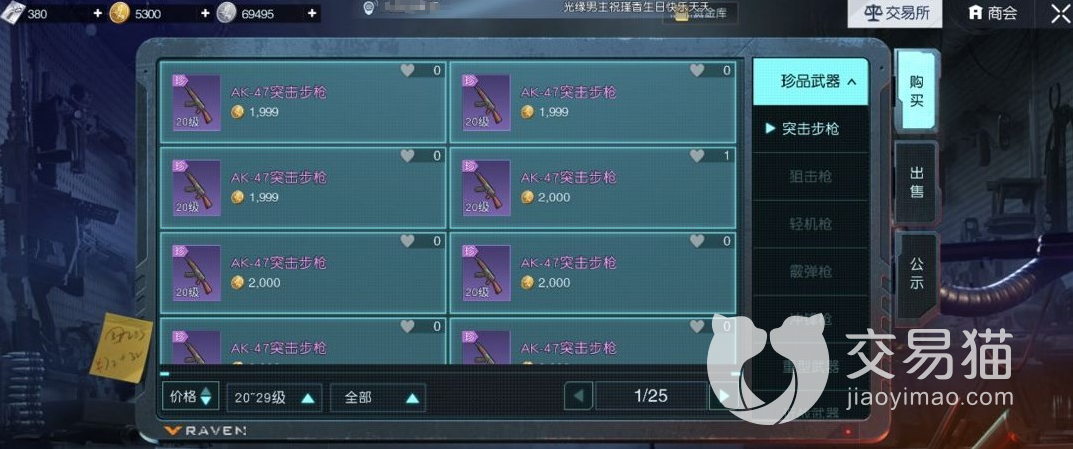Click the AK-47 thumbnail in third row left
Viewport: 1073px width, 449px height.
pyautogui.click(x=196, y=273)
